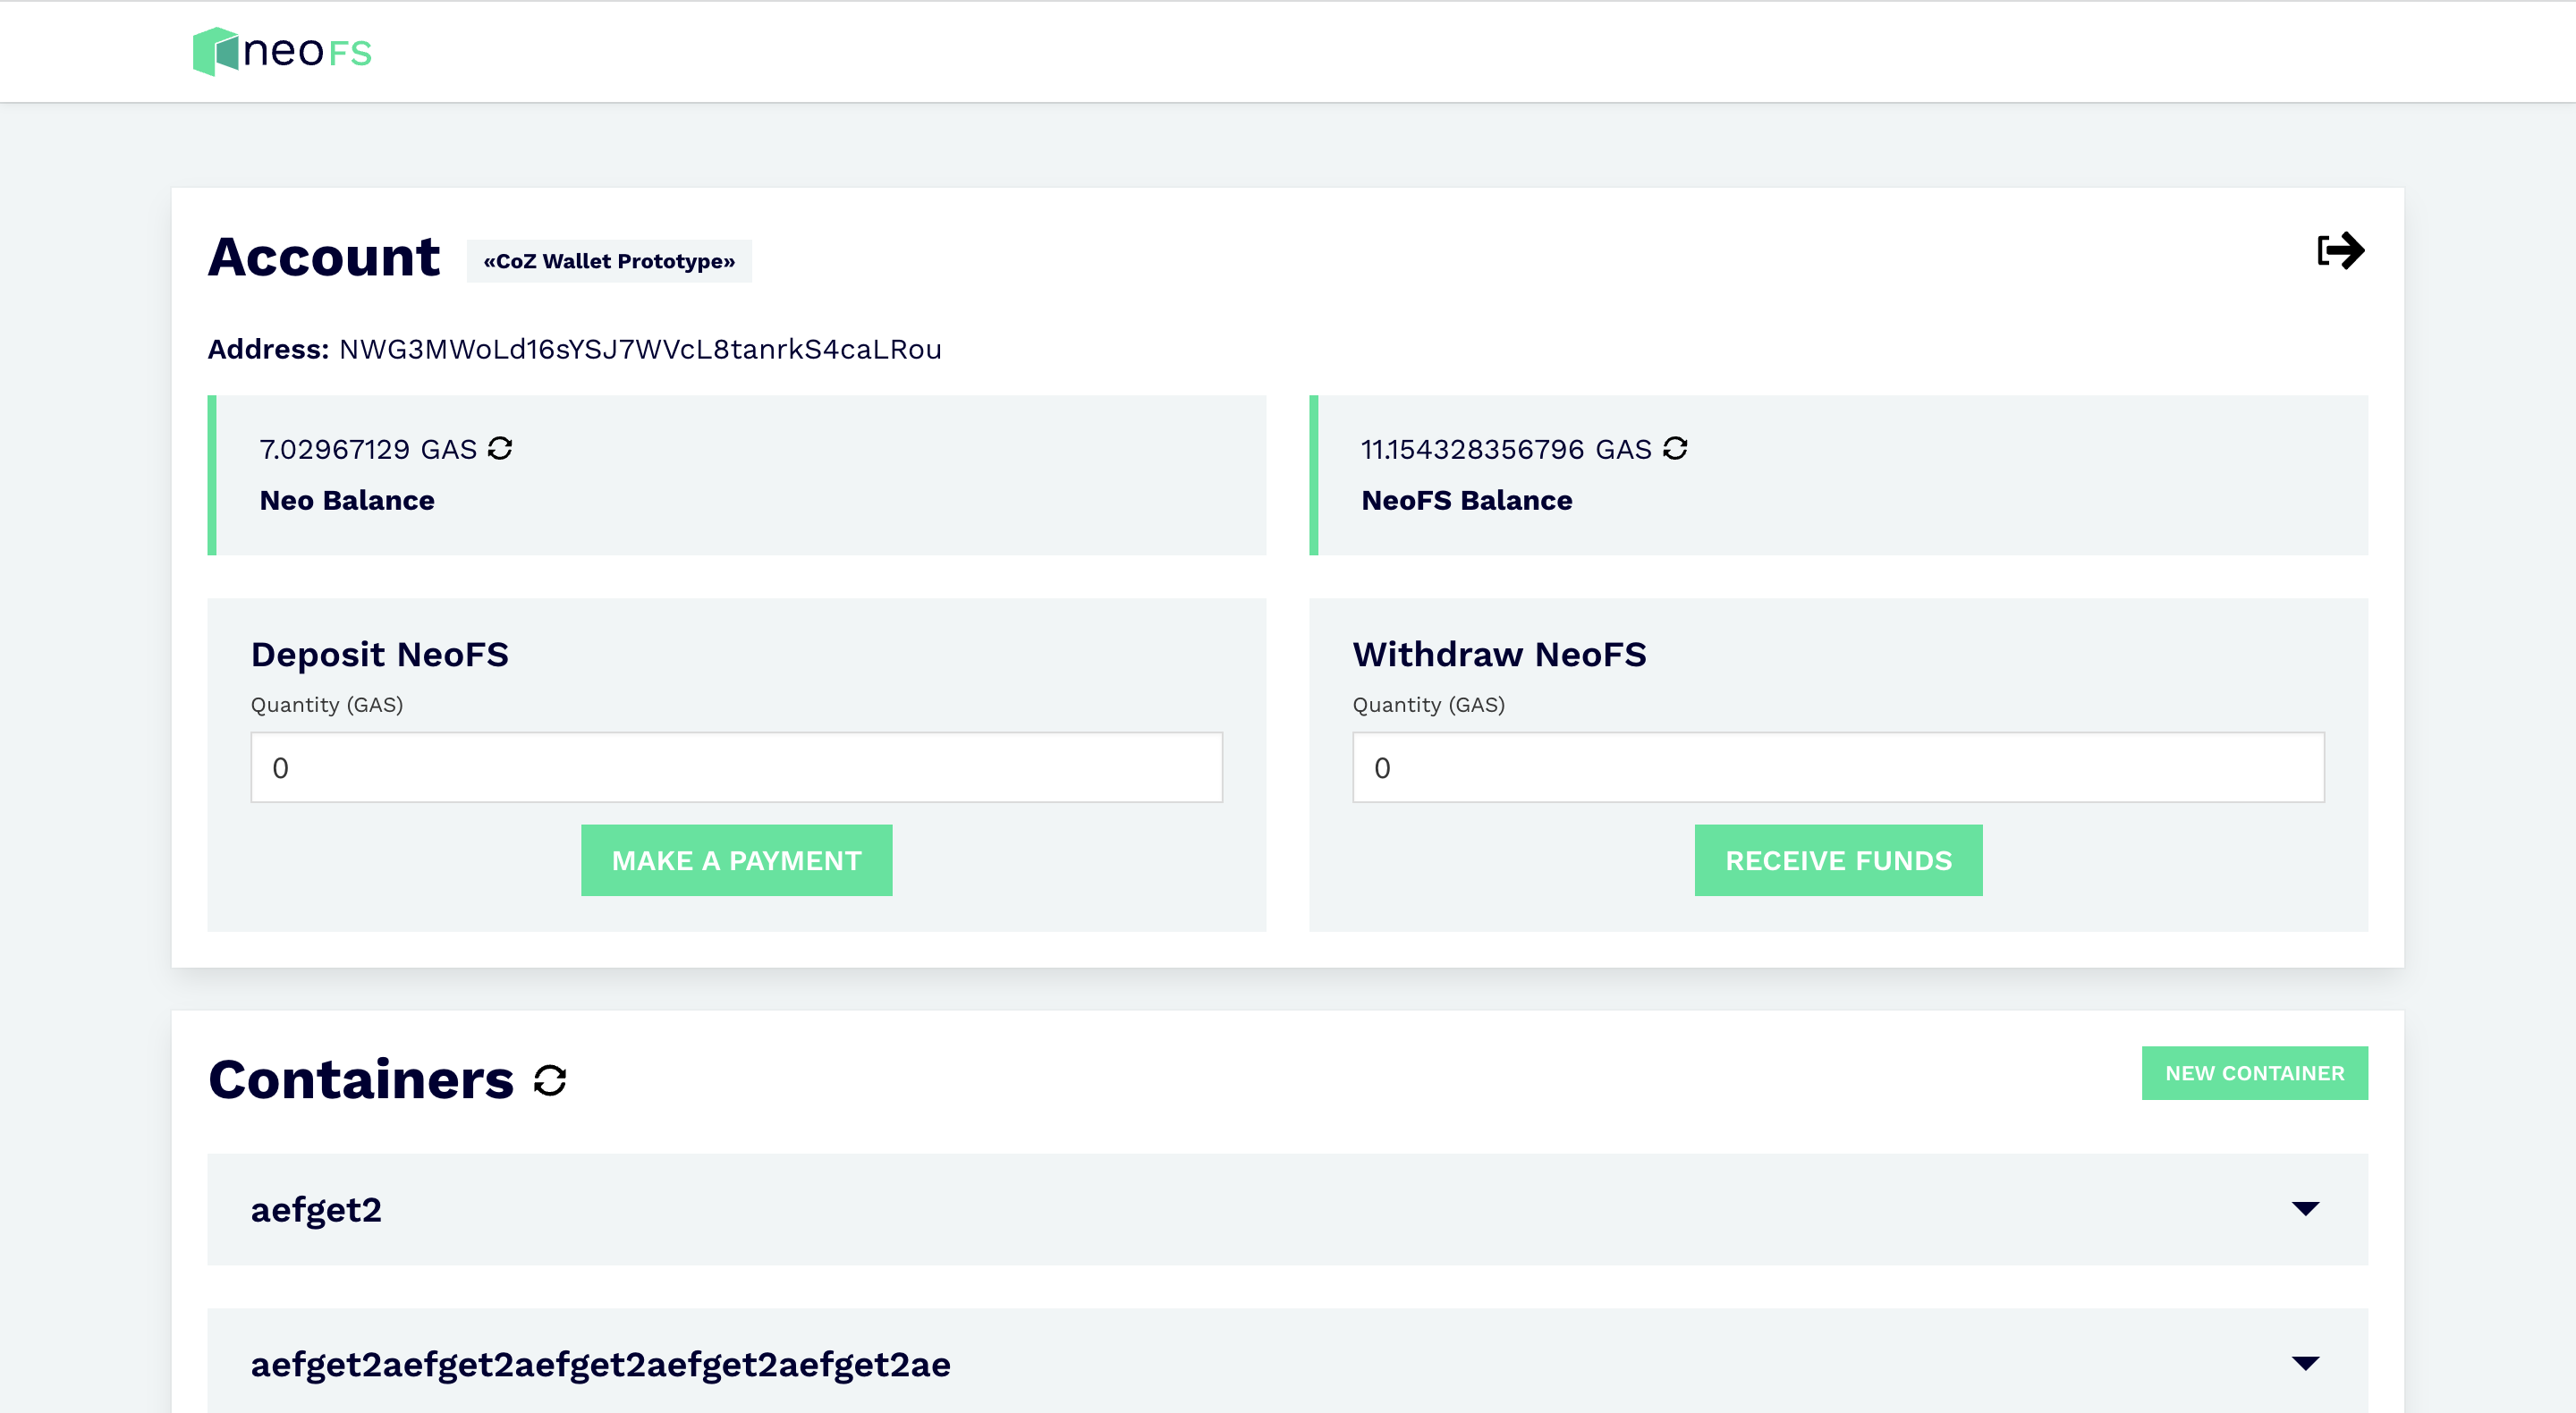Click the wallet address NWG3MWoLd16s text
This screenshot has width=2576, height=1413.
(x=640, y=349)
